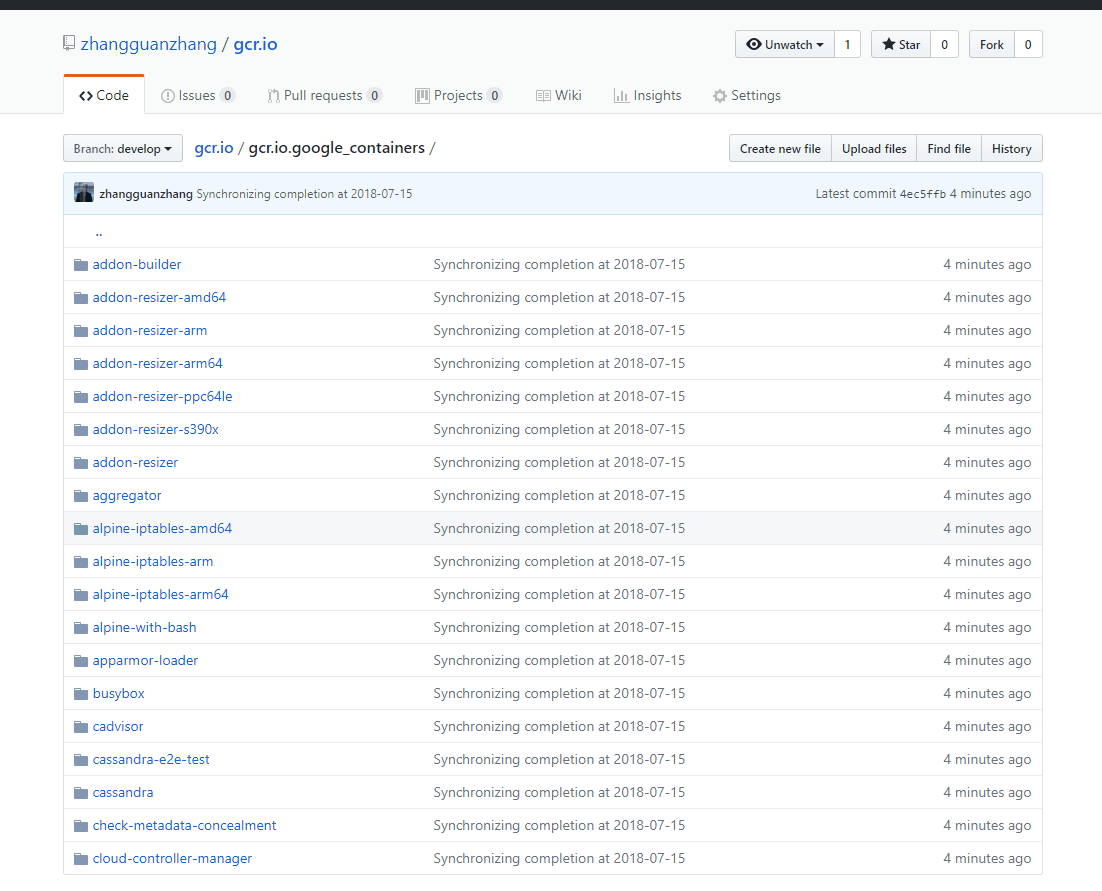Open the Unwatch dropdown
This screenshot has width=1102, height=891.
[784, 44]
